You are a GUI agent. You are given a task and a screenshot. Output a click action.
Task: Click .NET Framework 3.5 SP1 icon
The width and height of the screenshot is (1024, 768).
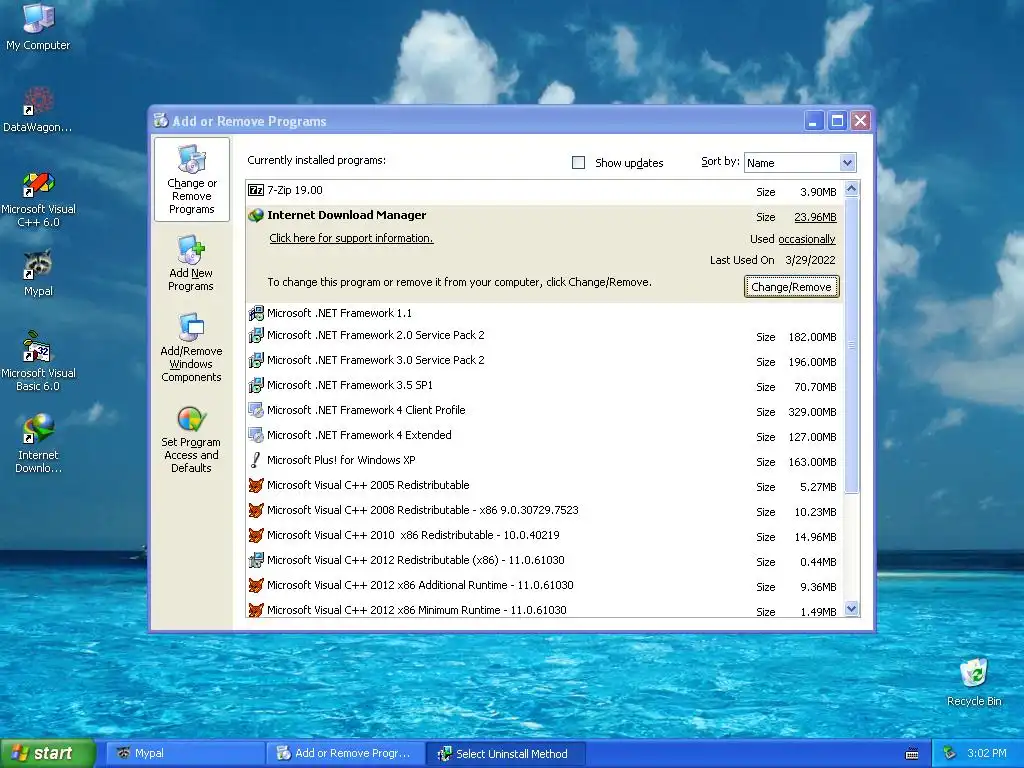click(256, 385)
